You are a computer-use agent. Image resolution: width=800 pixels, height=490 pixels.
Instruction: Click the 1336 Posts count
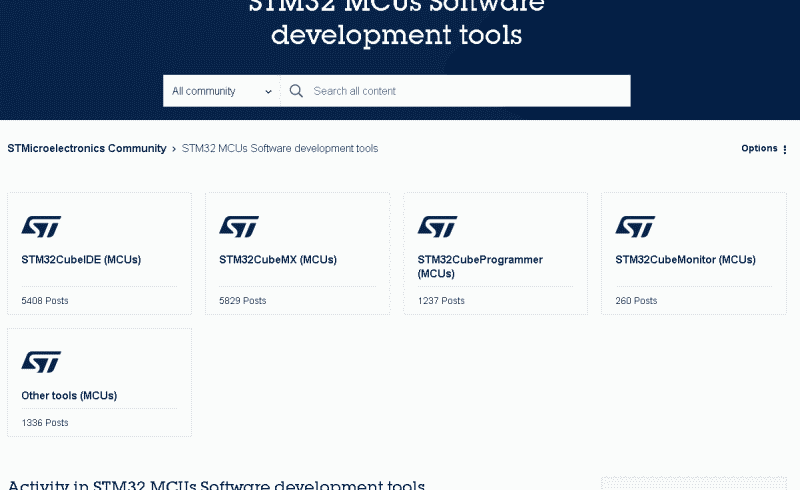pos(45,423)
